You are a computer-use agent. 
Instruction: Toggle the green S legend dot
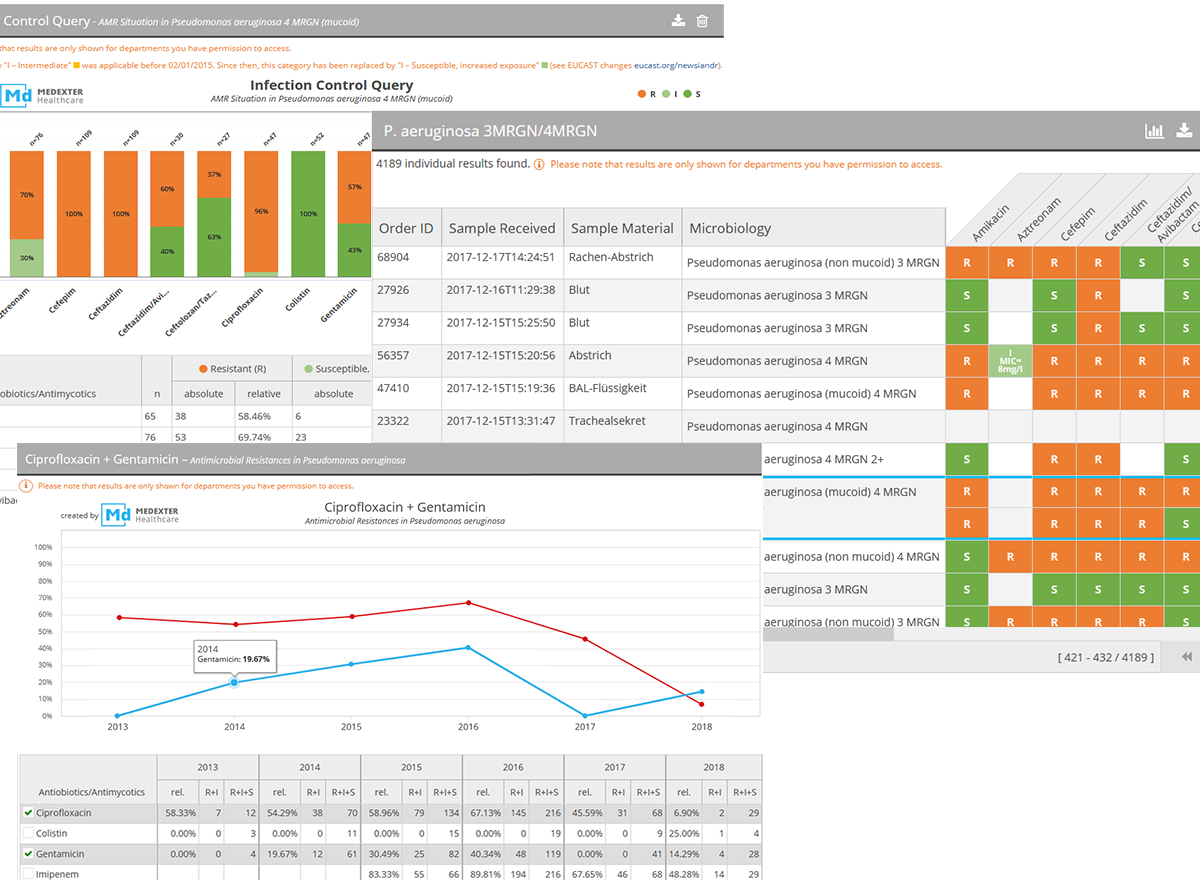[686, 93]
